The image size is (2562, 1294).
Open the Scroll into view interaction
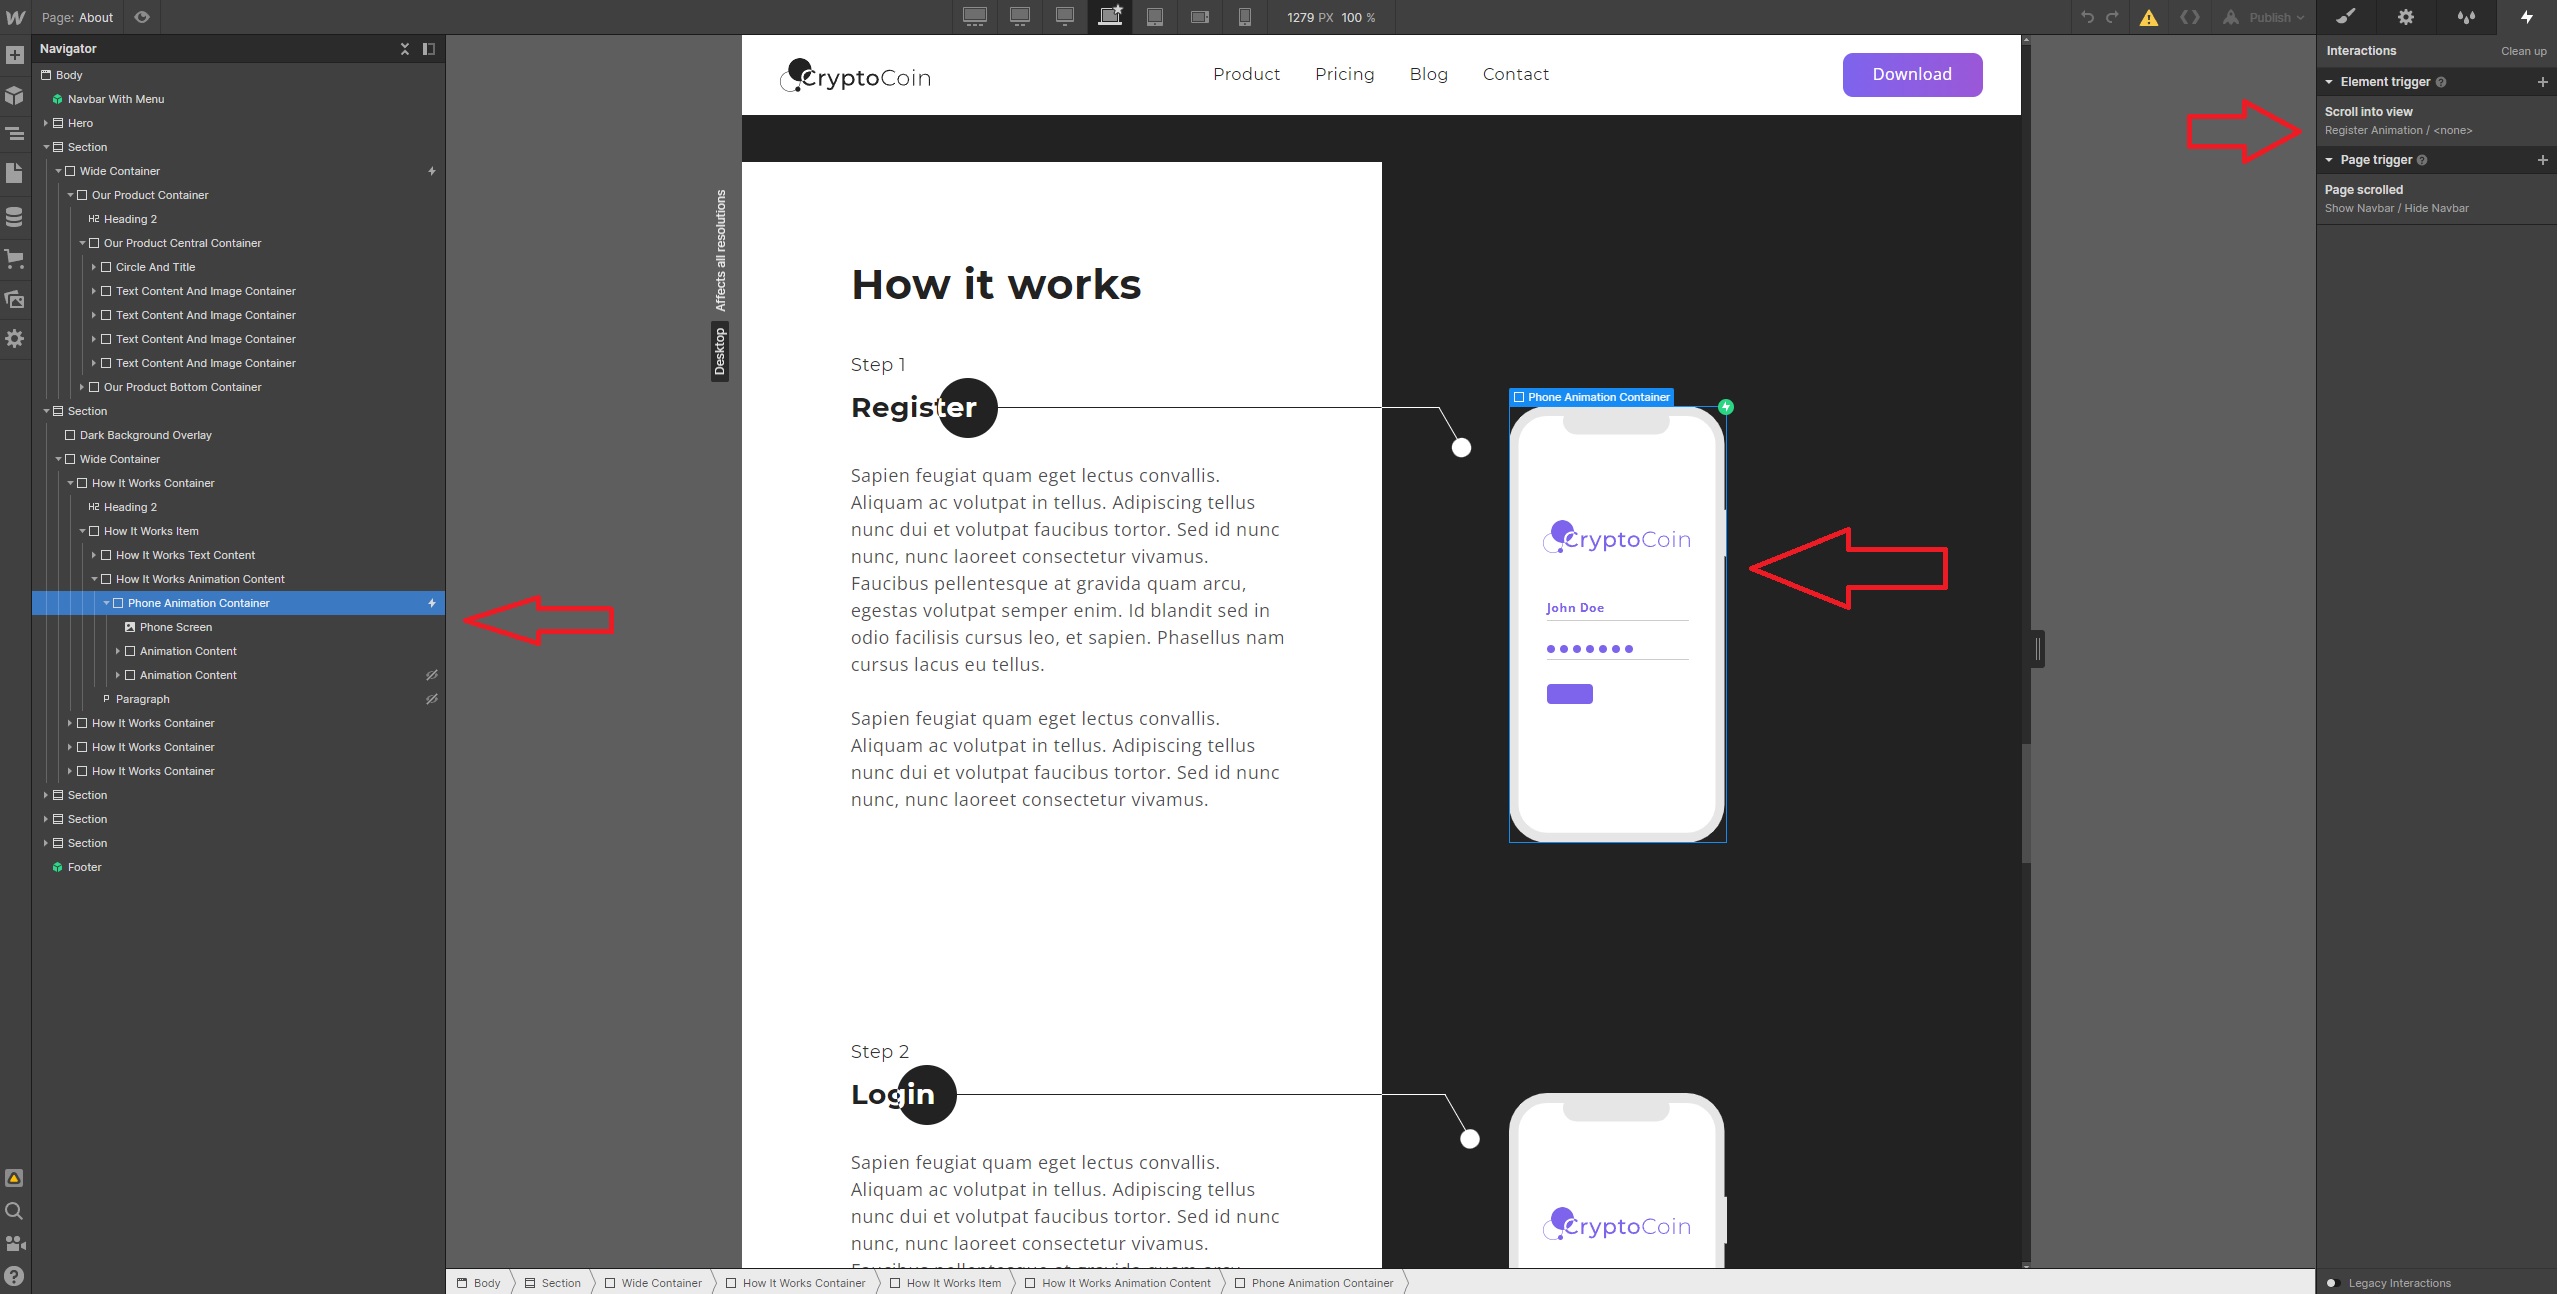click(x=2436, y=121)
